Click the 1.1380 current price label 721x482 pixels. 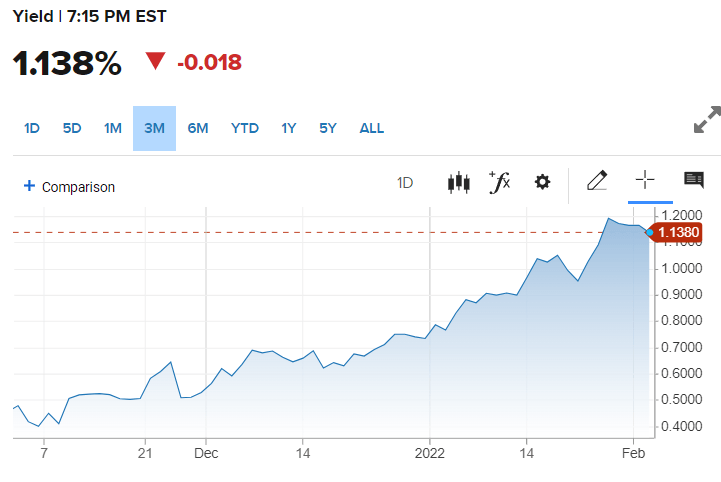tap(679, 233)
